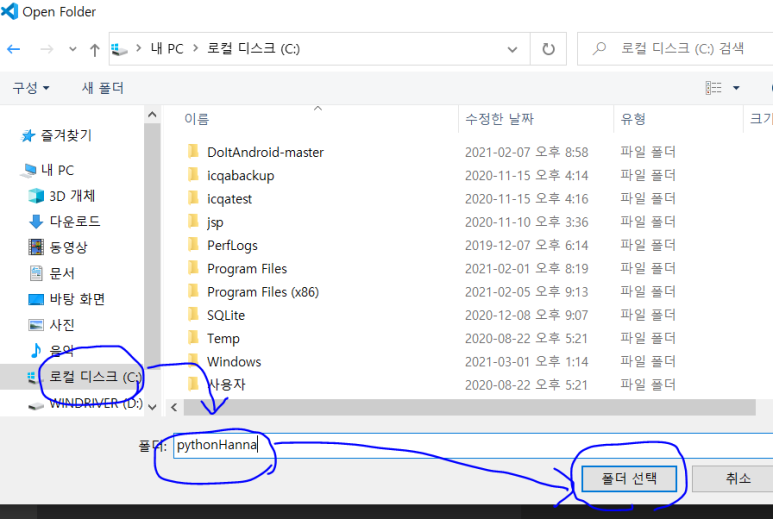Click the Temp folder icon
The height and width of the screenshot is (519, 773).
[193, 337]
